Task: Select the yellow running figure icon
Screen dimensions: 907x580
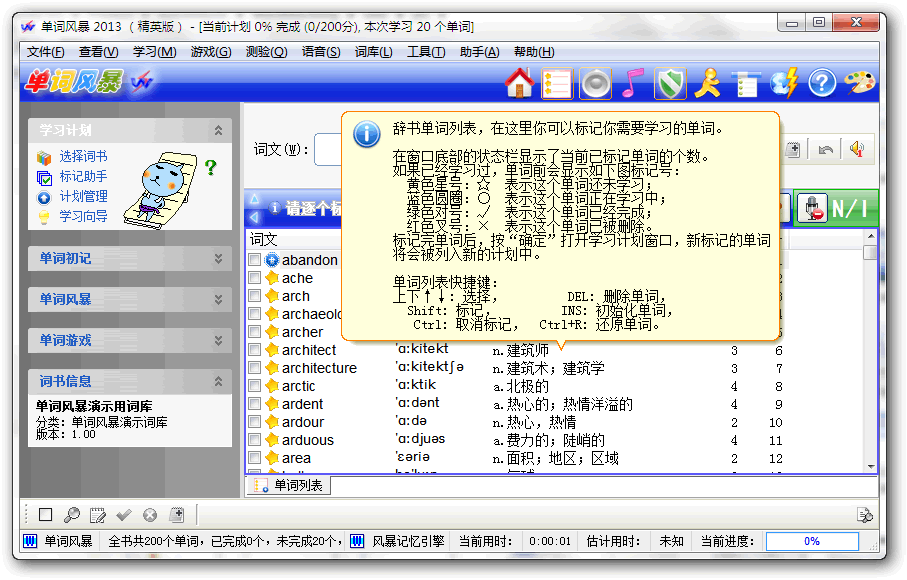Action: tap(708, 83)
